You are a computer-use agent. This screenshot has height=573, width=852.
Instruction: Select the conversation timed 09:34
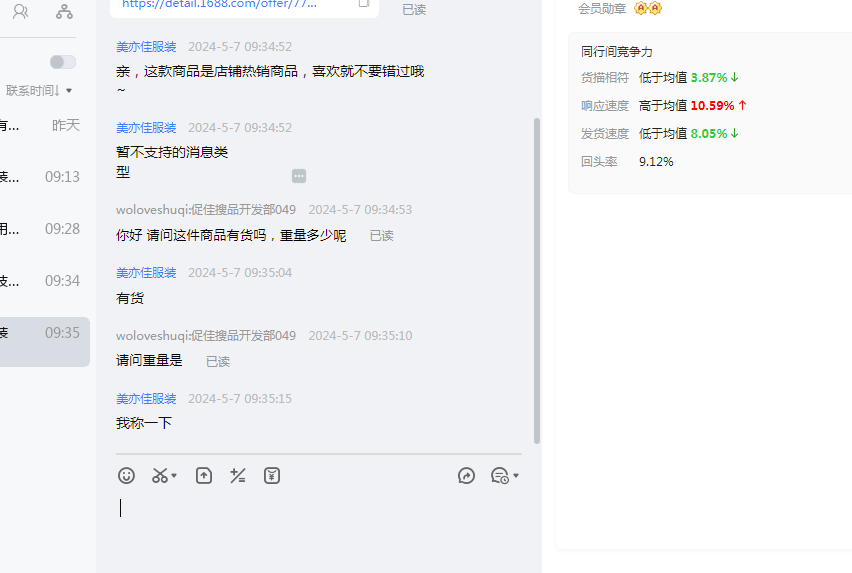45,281
